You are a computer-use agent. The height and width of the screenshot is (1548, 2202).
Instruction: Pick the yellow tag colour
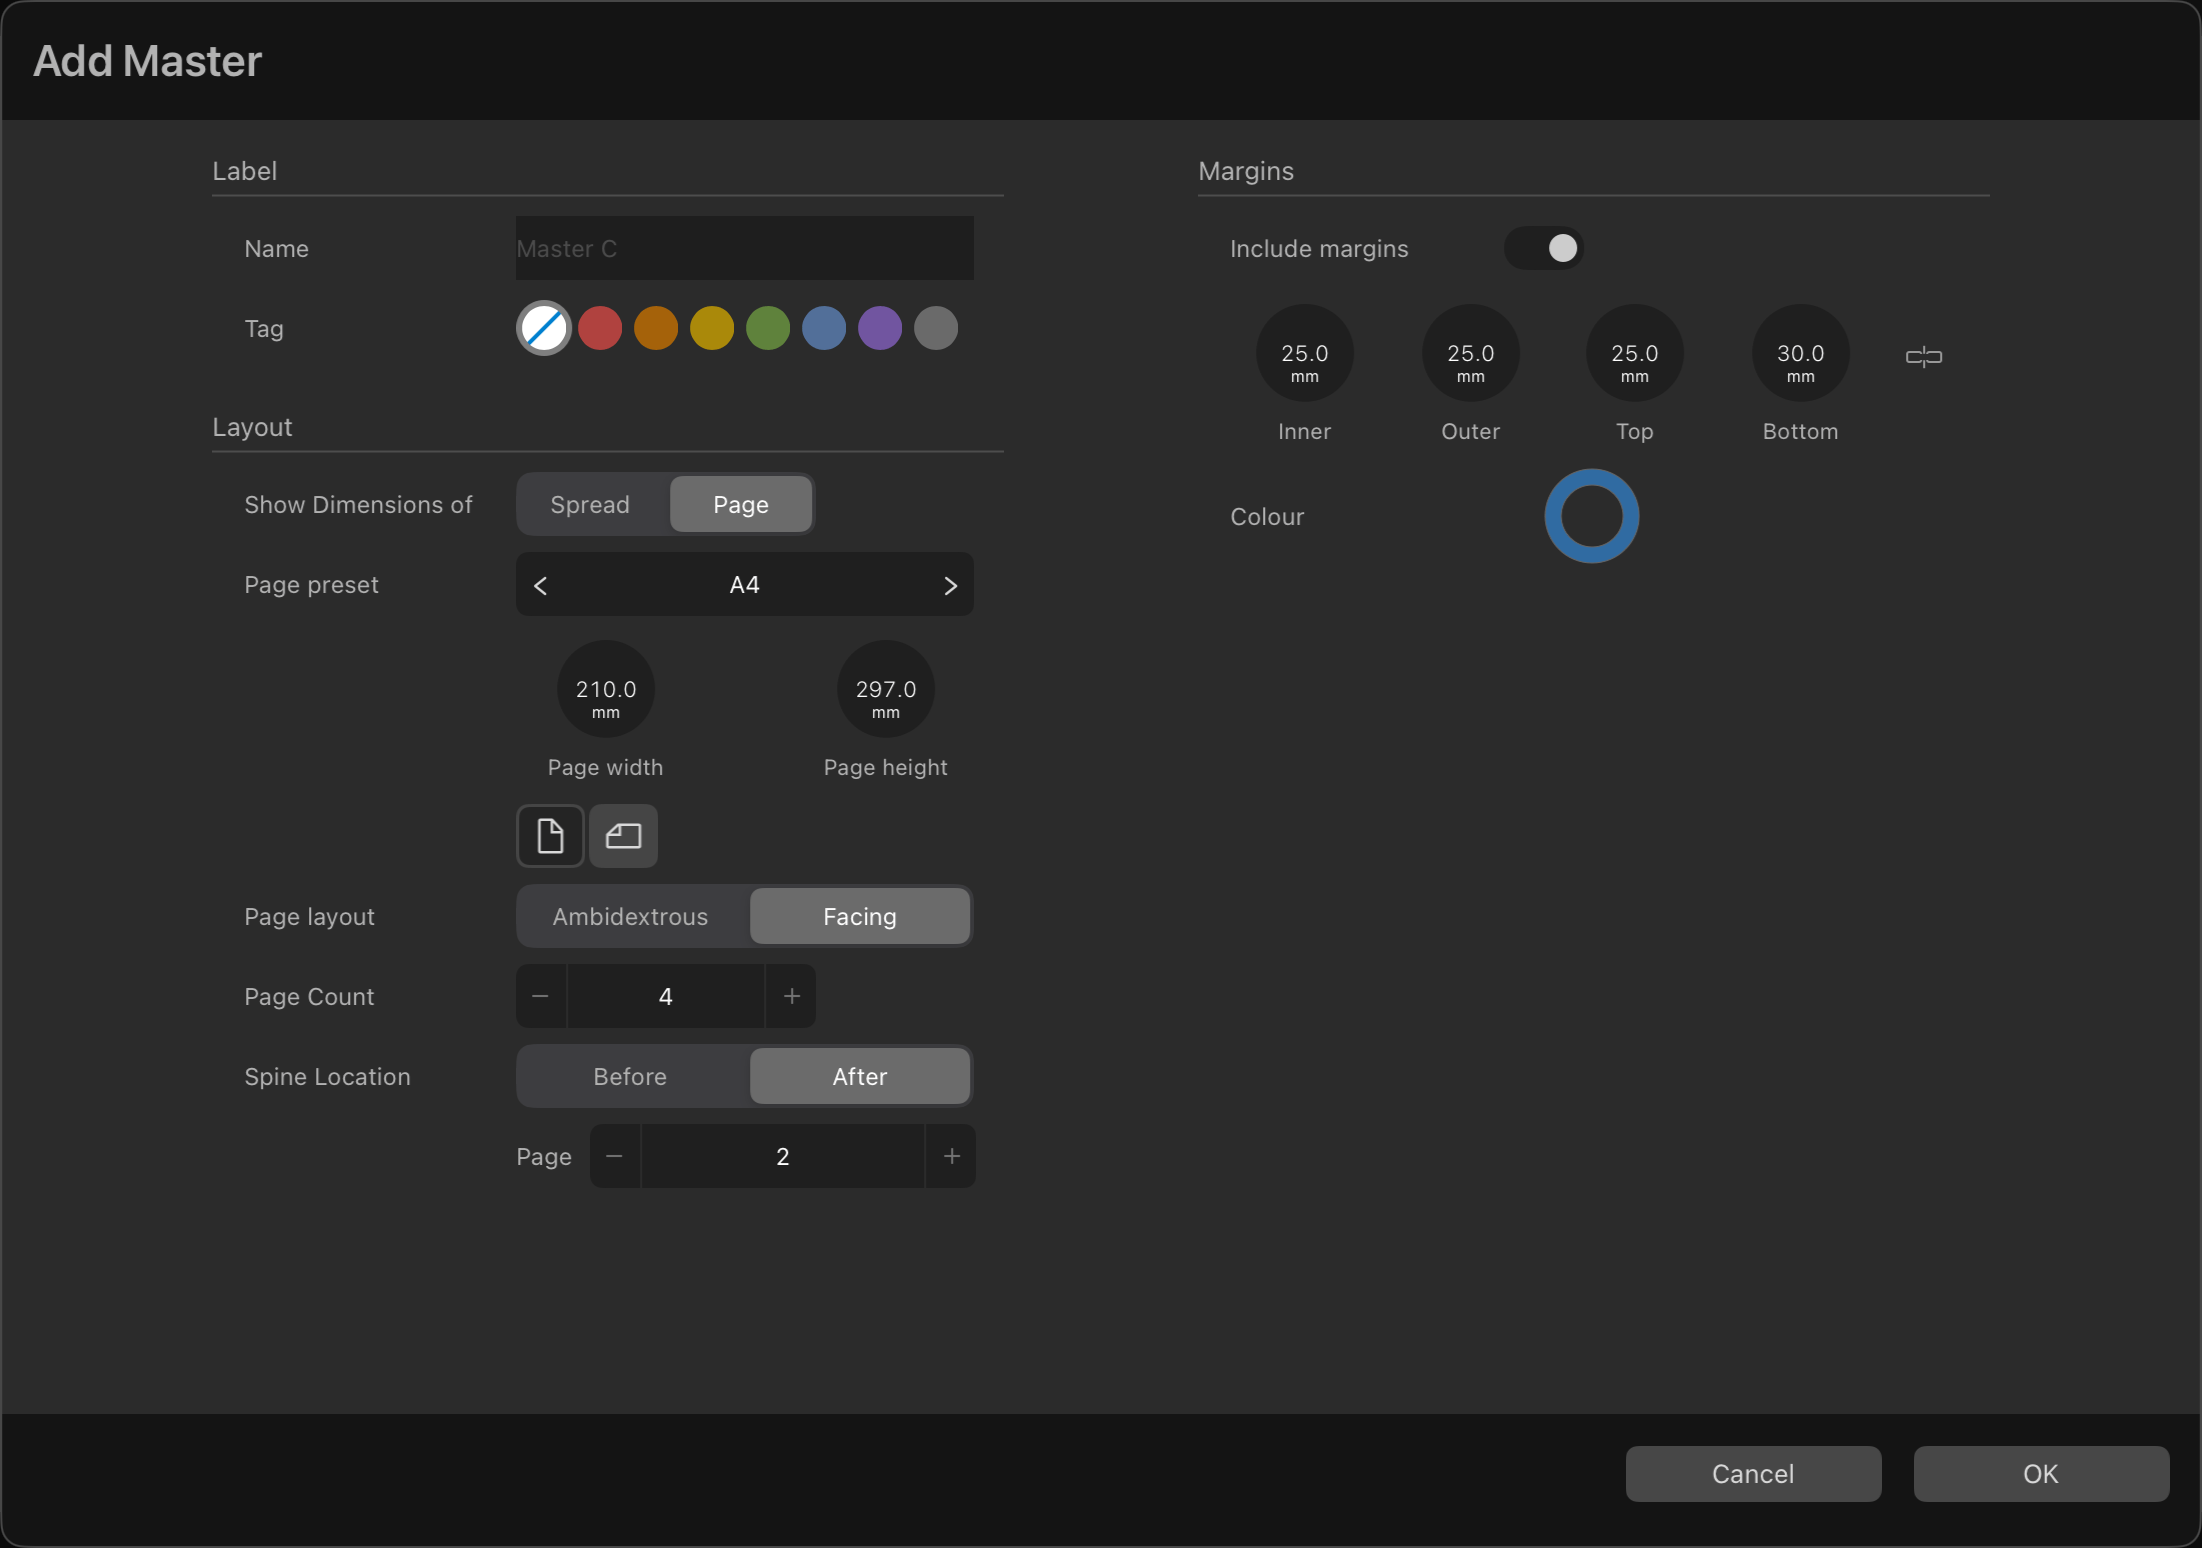712,328
